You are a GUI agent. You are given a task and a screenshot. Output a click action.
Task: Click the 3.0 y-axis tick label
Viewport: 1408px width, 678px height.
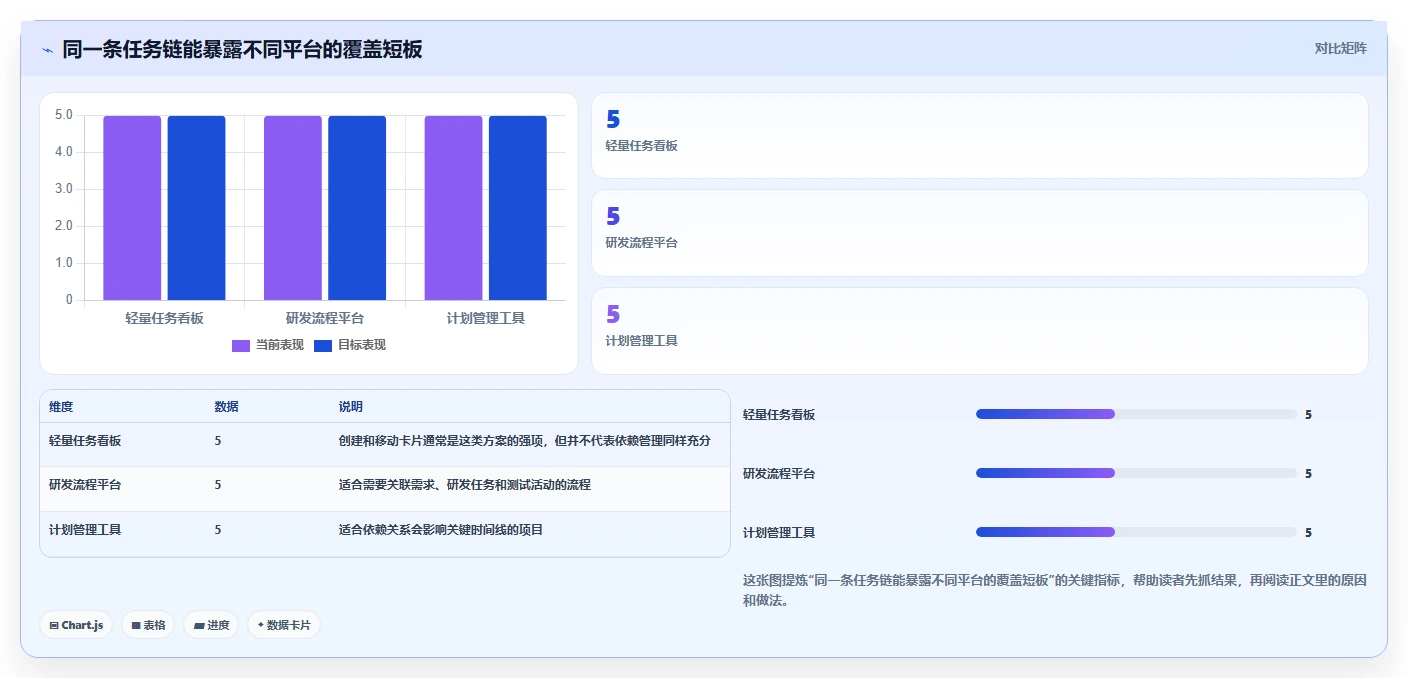pyautogui.click(x=64, y=189)
